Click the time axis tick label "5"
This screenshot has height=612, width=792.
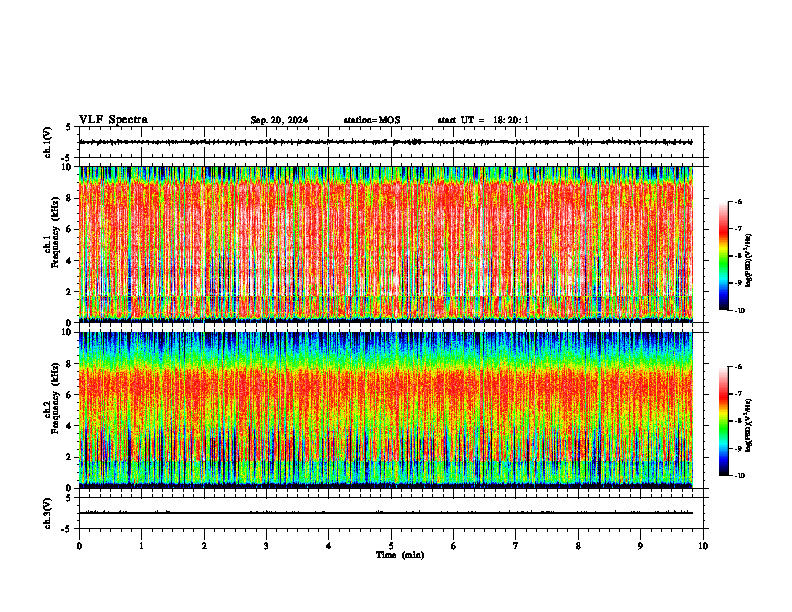[x=391, y=546]
